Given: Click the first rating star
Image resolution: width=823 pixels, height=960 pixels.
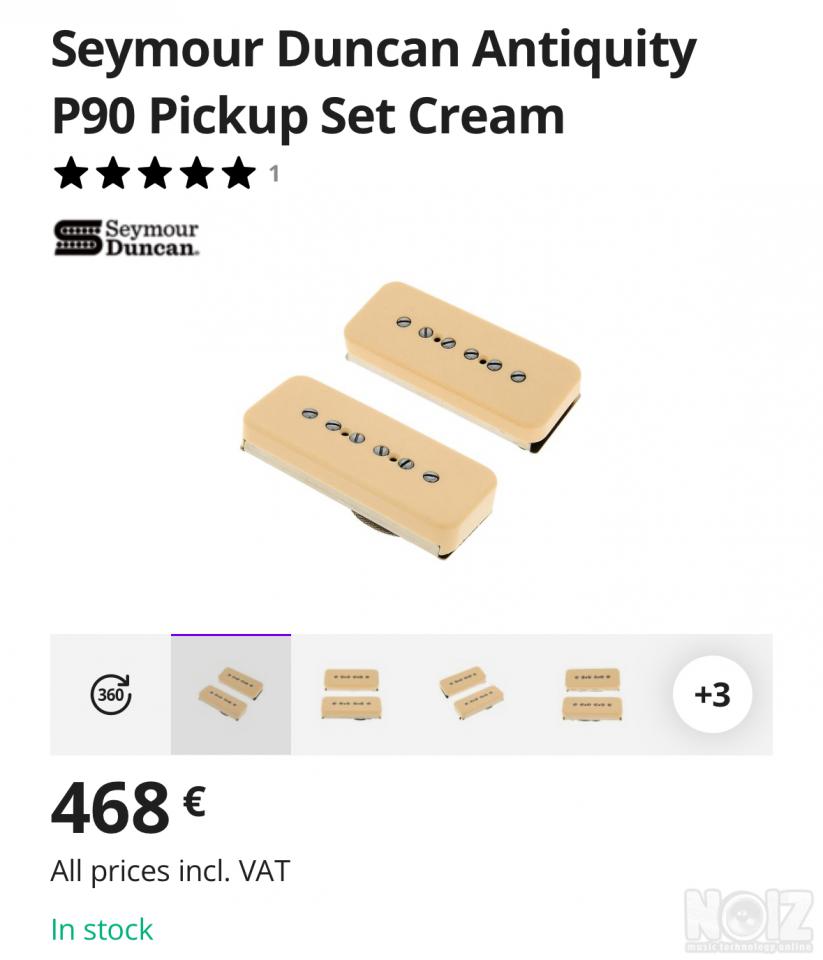Looking at the screenshot, I should (71, 173).
